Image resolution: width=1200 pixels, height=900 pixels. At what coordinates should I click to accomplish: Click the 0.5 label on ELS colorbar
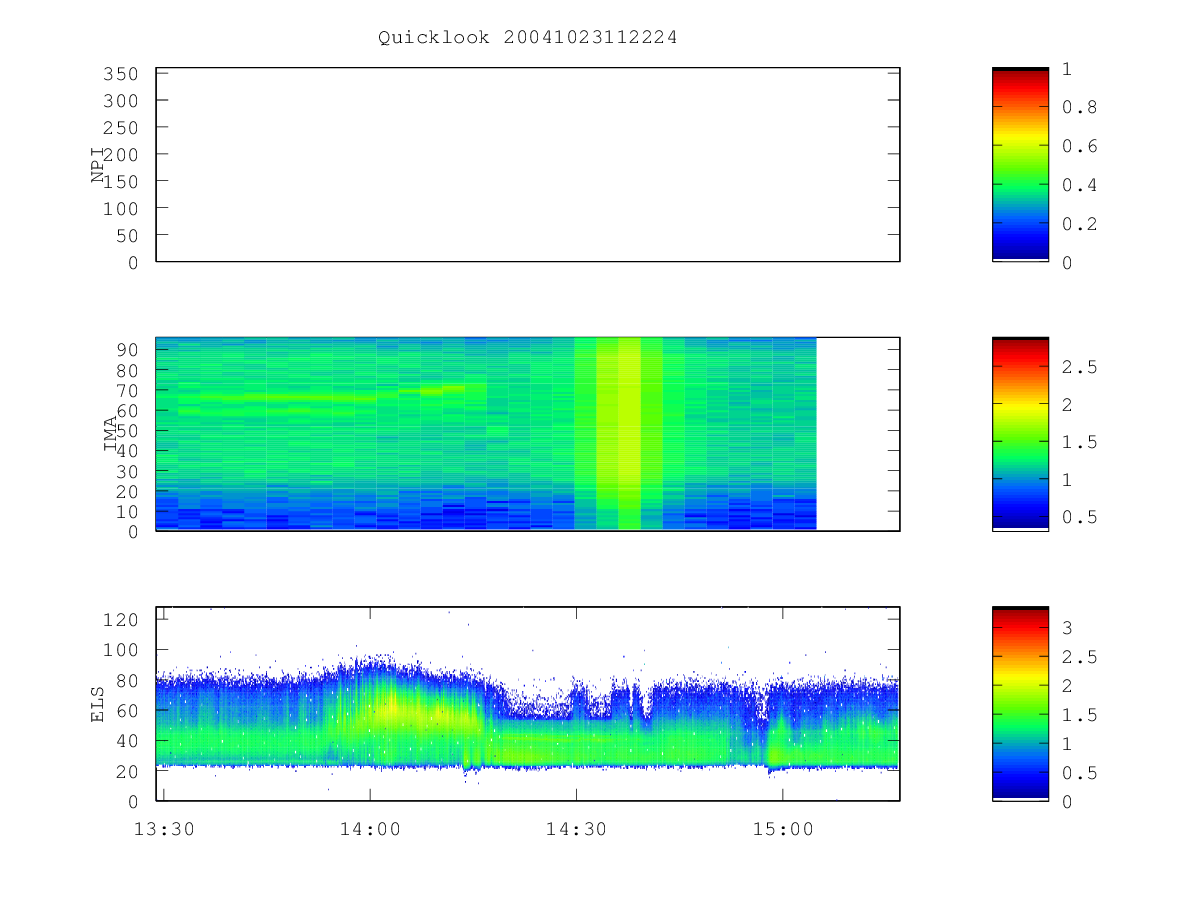click(1079, 773)
